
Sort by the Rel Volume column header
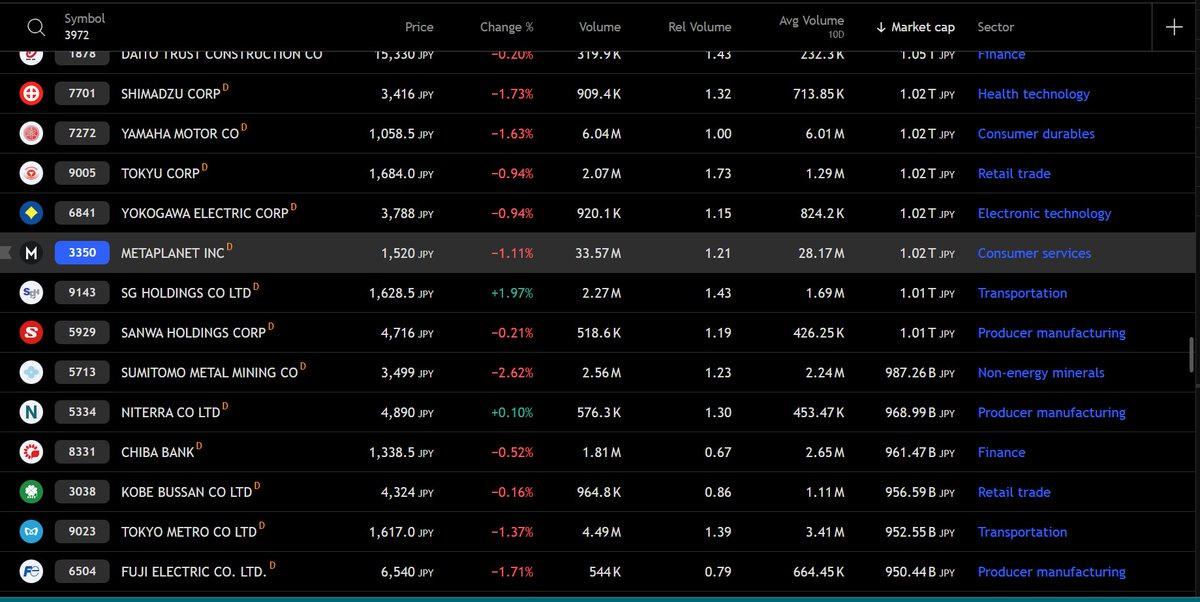[700, 27]
